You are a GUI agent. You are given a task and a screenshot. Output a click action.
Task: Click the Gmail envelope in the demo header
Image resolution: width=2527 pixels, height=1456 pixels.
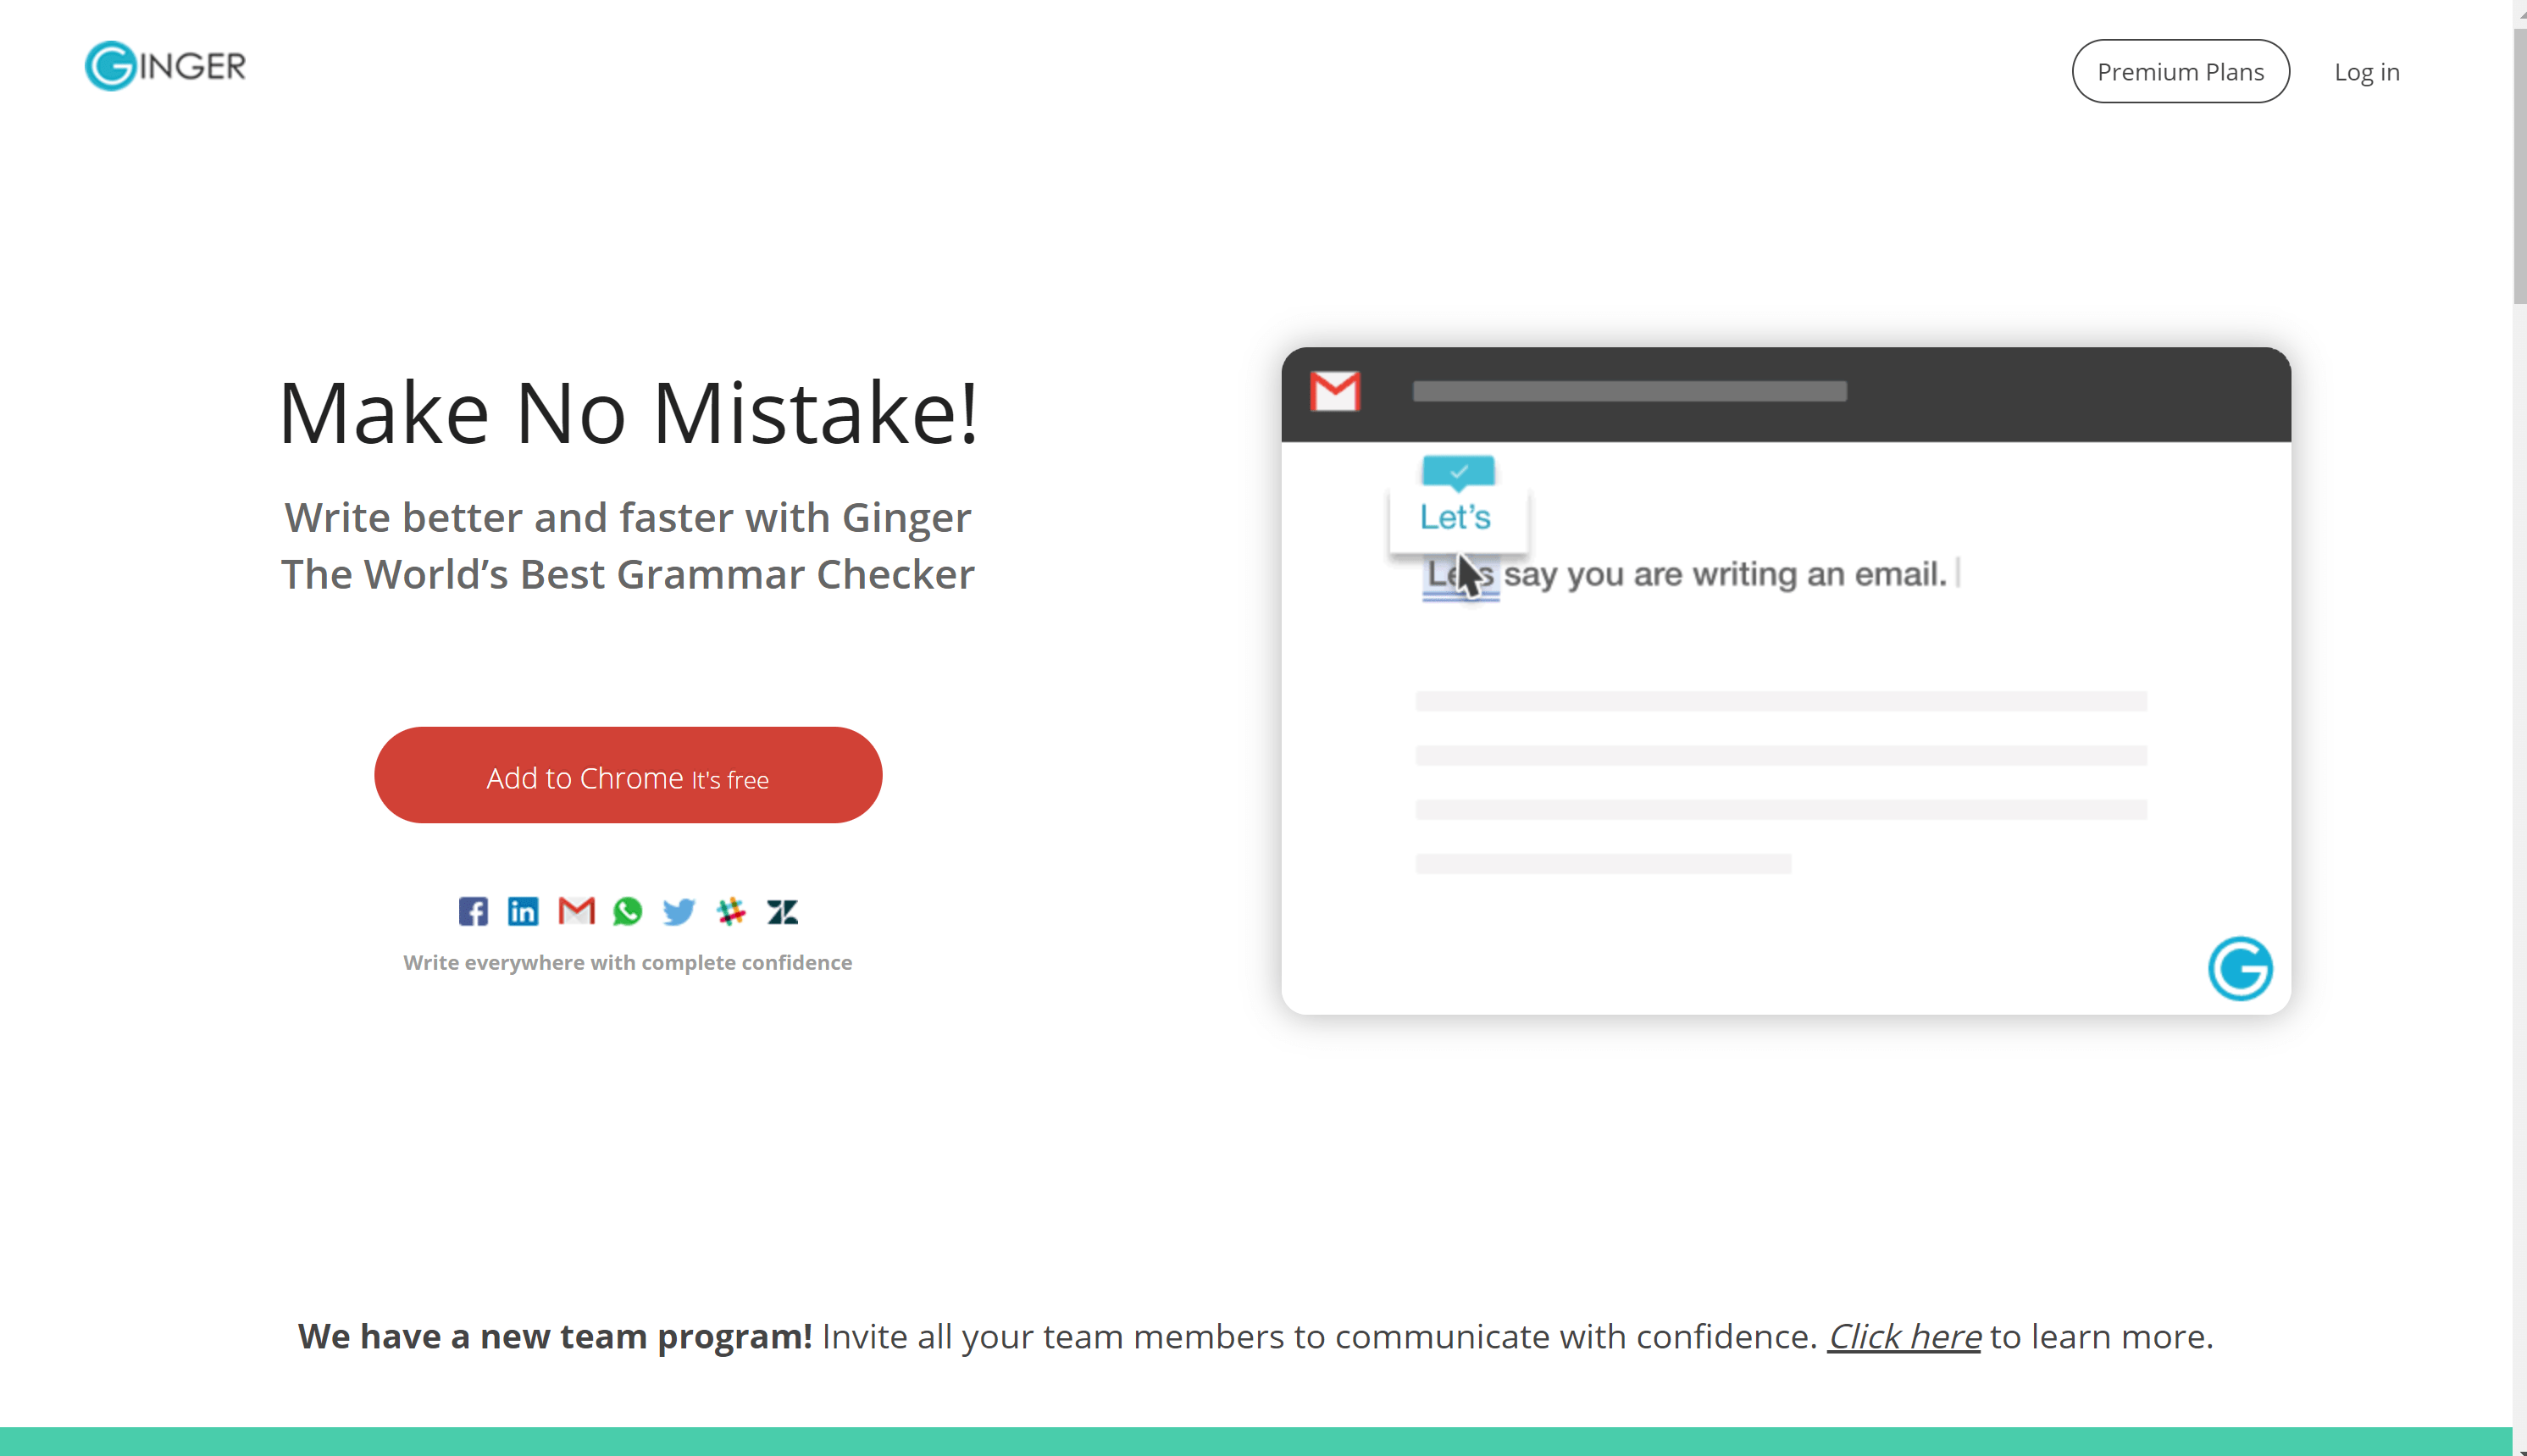[1335, 391]
